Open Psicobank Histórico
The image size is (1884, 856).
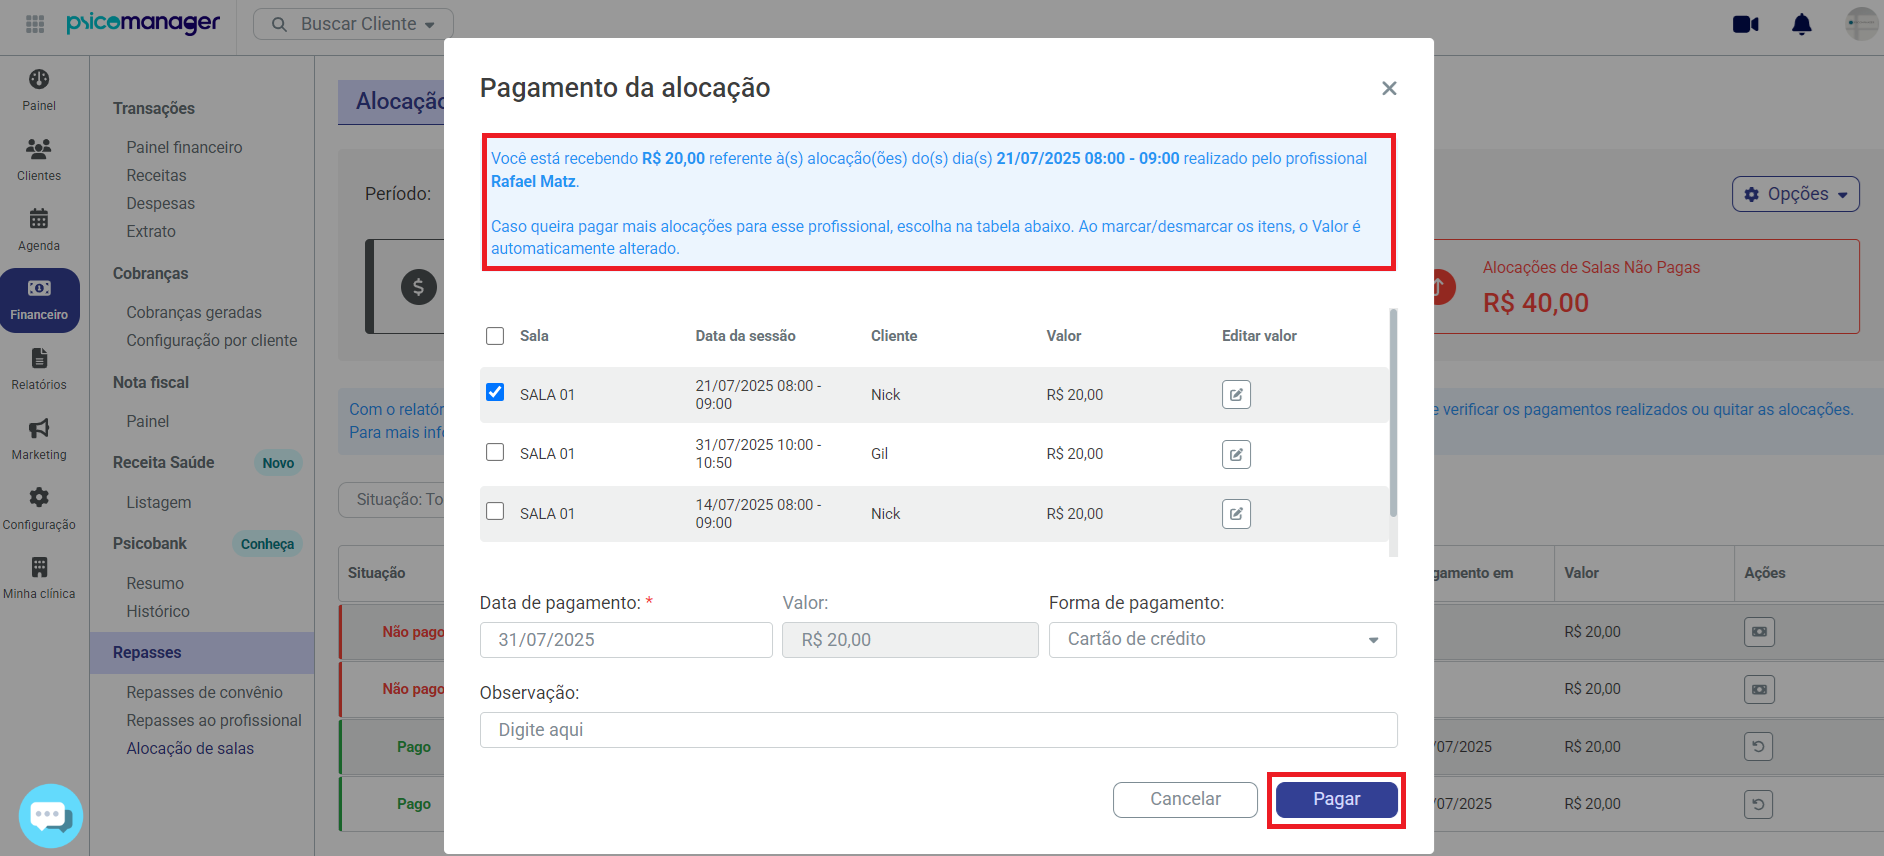tap(158, 611)
